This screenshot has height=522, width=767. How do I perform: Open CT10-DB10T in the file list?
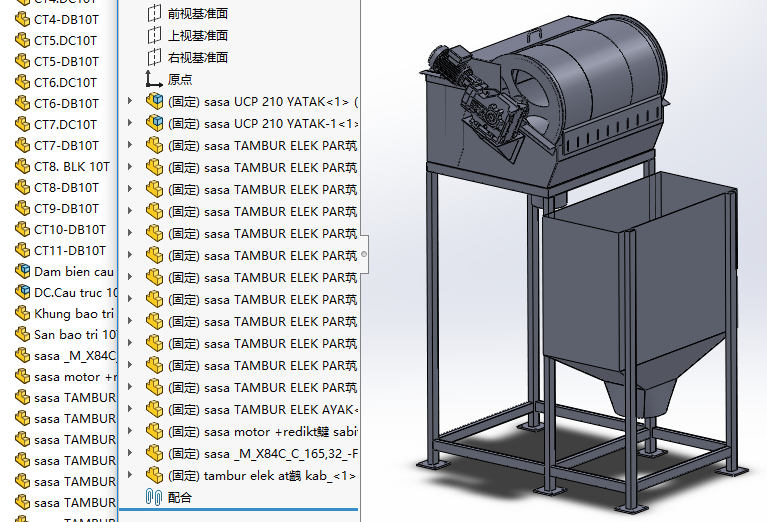click(70, 230)
